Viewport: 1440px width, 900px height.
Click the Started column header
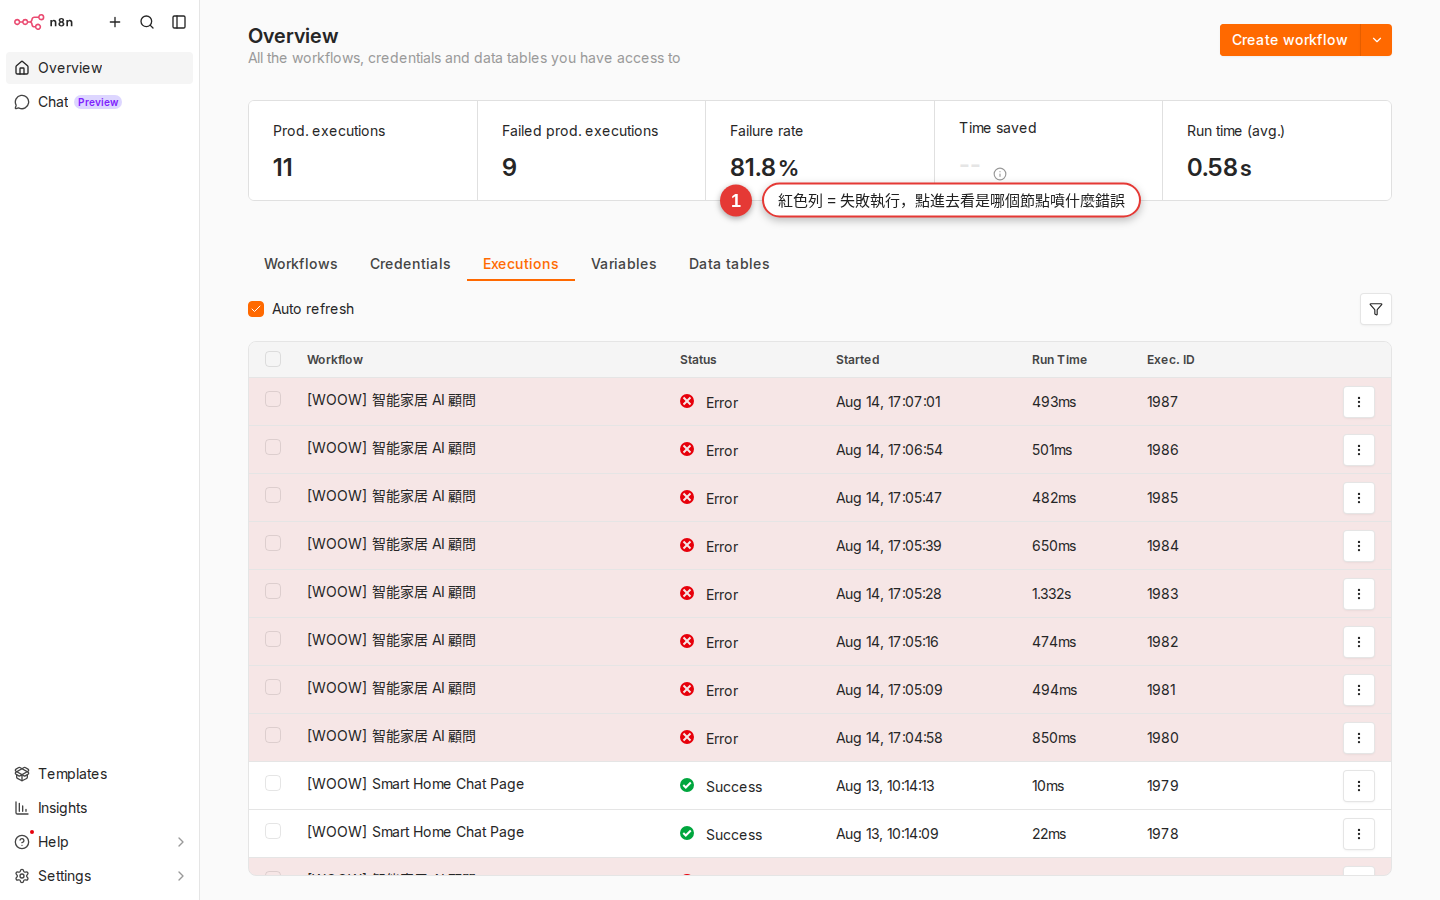[x=857, y=360]
